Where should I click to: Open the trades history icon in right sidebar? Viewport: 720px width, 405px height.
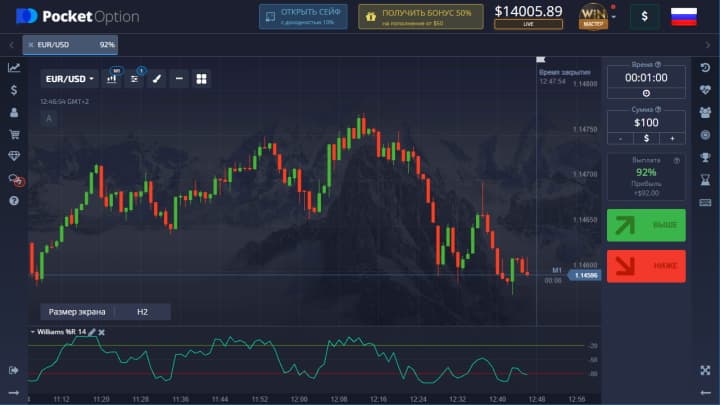coord(705,67)
